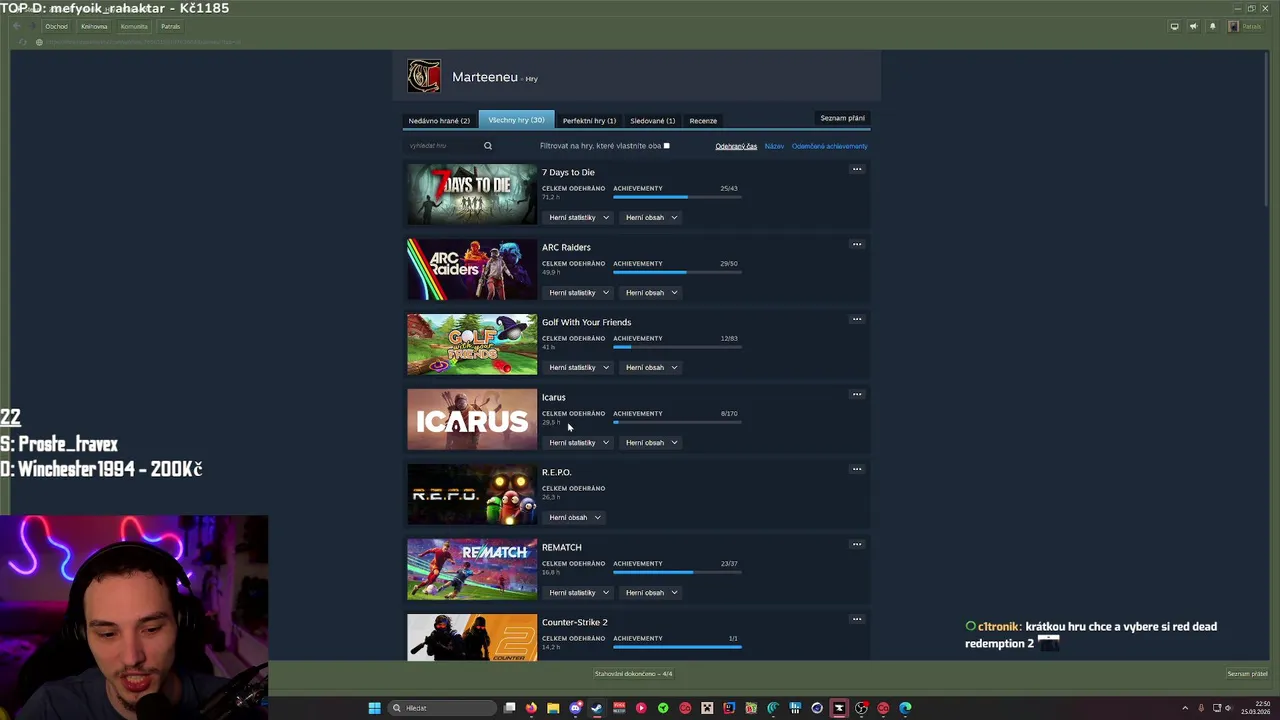This screenshot has height=720, width=1280.
Task: Expand Herní obsah for 7 Days to Die
Action: point(651,217)
